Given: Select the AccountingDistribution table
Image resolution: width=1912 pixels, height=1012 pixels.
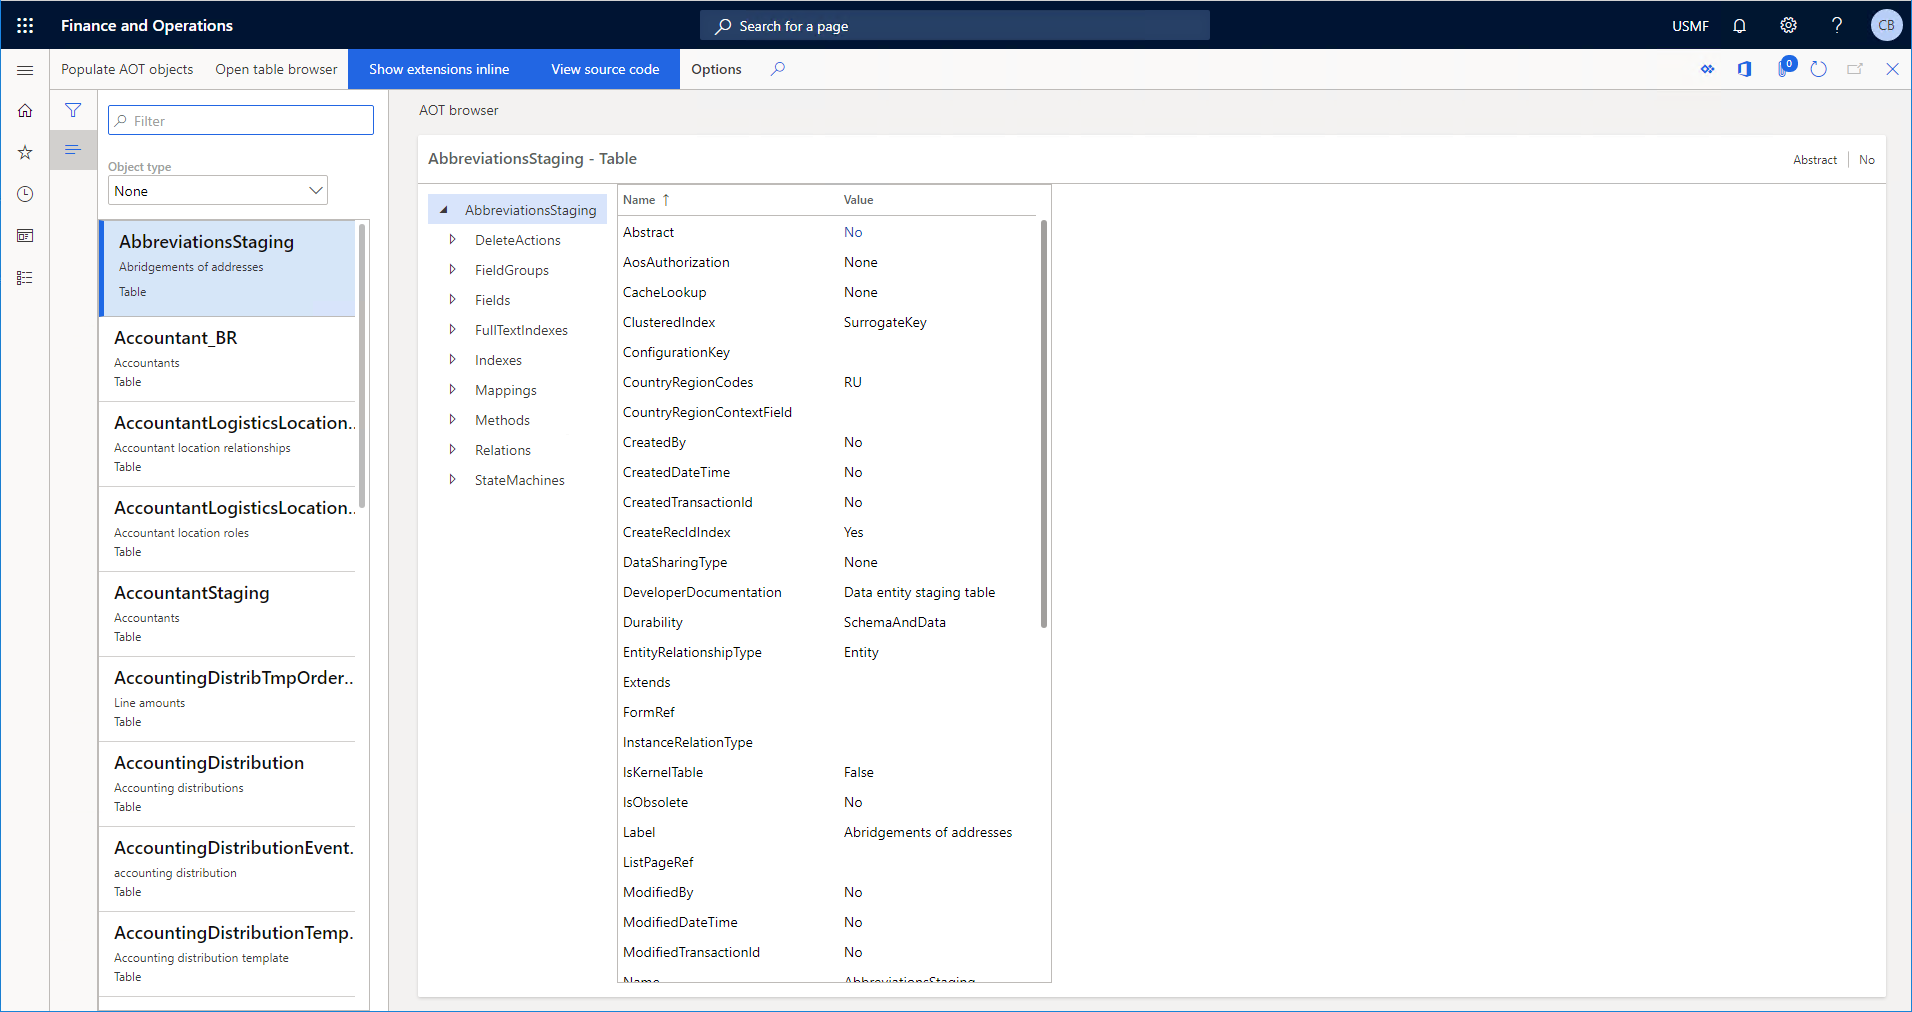Looking at the screenshot, I should coord(227,783).
